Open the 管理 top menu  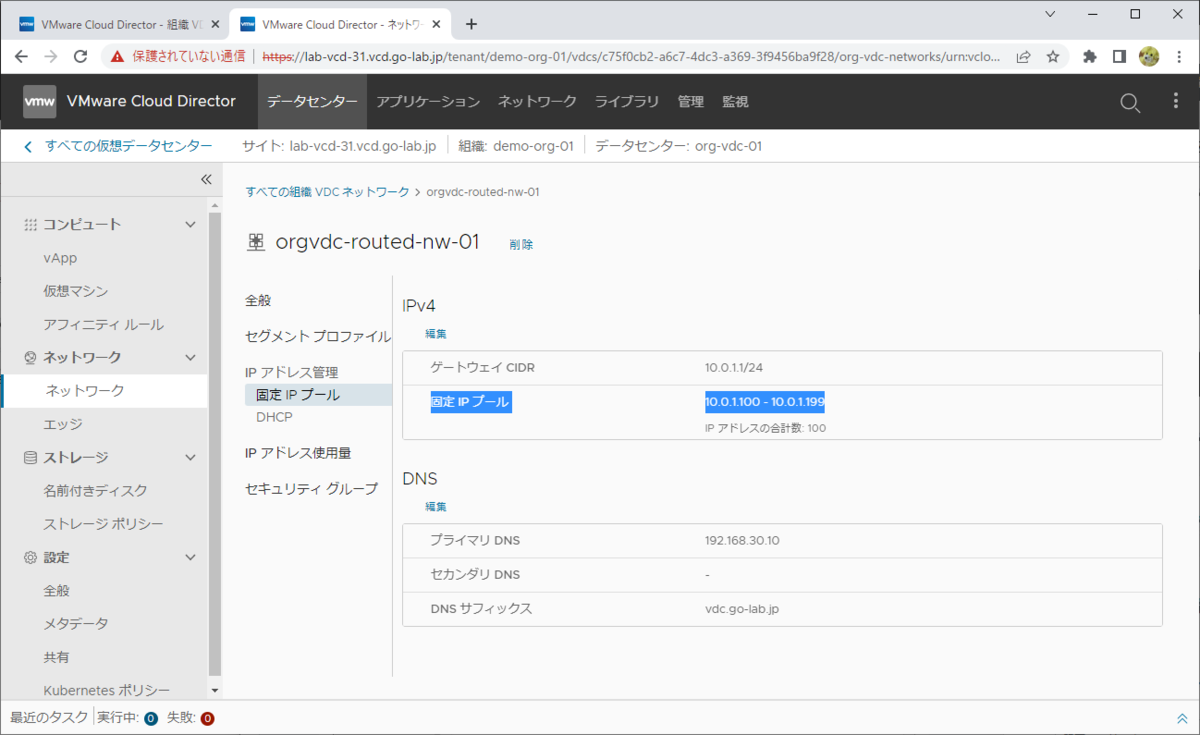pyautogui.click(x=690, y=102)
